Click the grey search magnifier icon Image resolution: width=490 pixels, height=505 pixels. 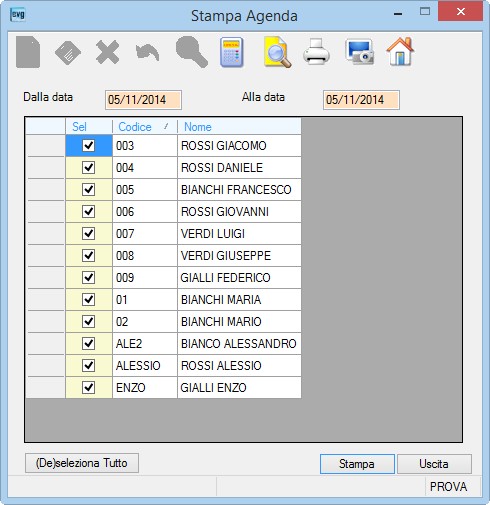(x=192, y=52)
